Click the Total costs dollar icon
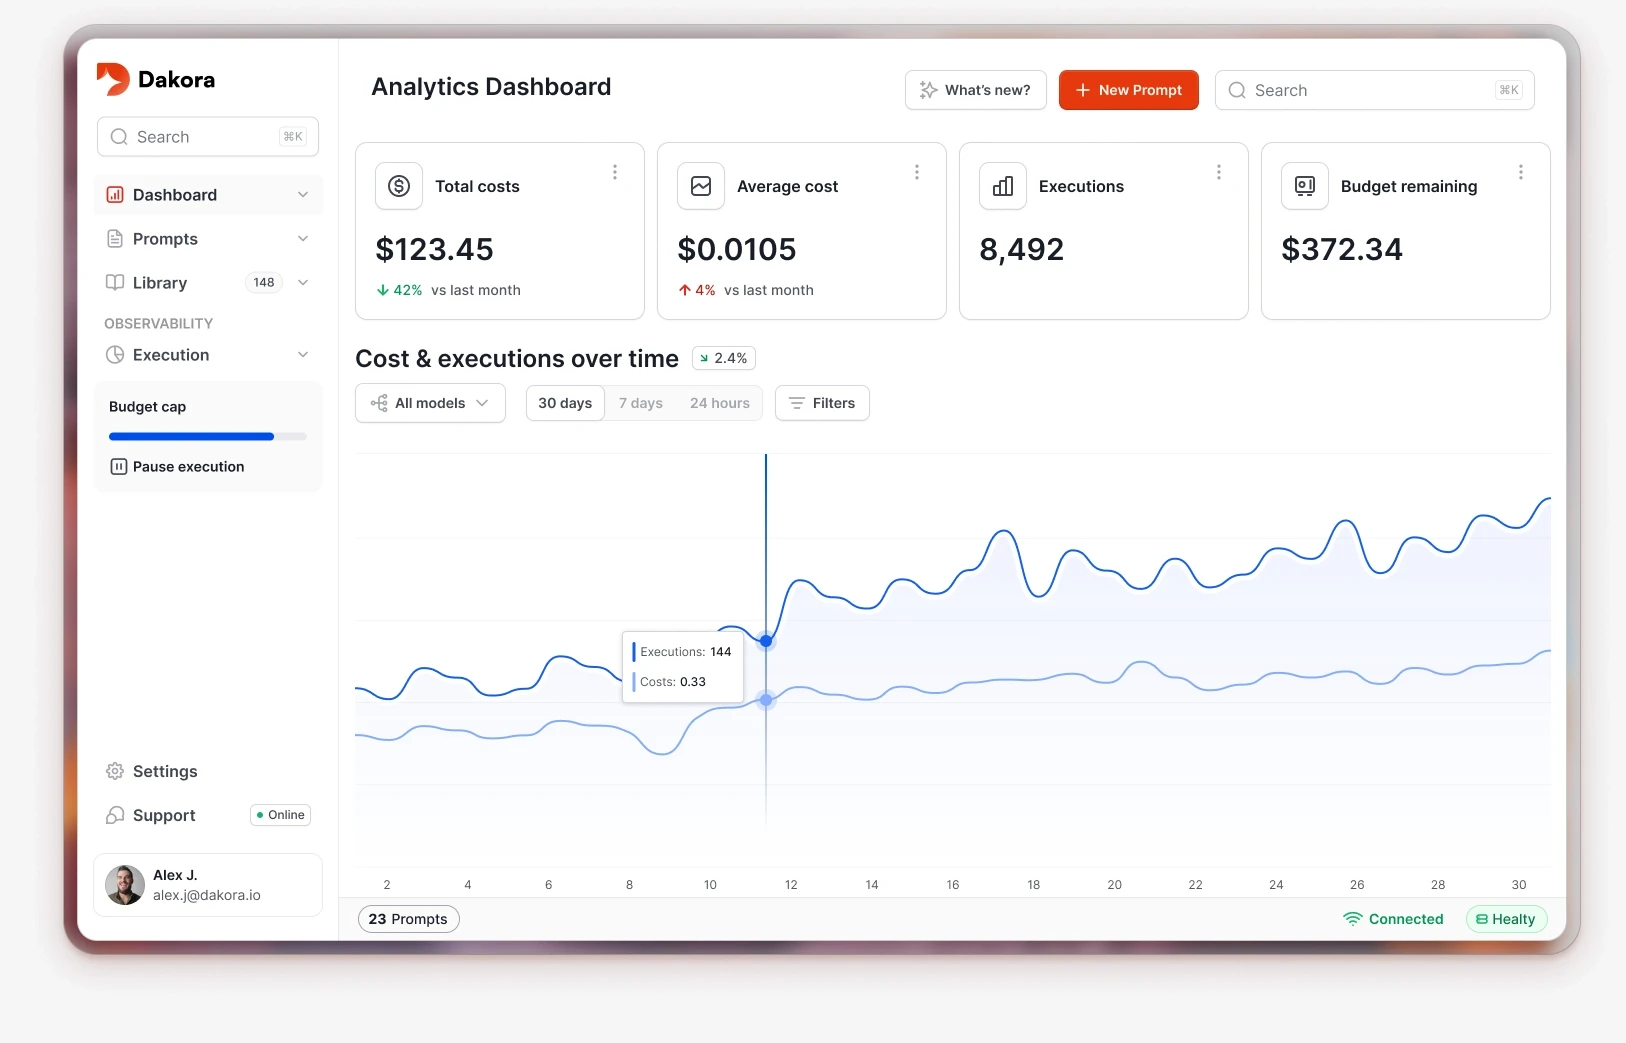The height and width of the screenshot is (1043, 1626). [398, 186]
